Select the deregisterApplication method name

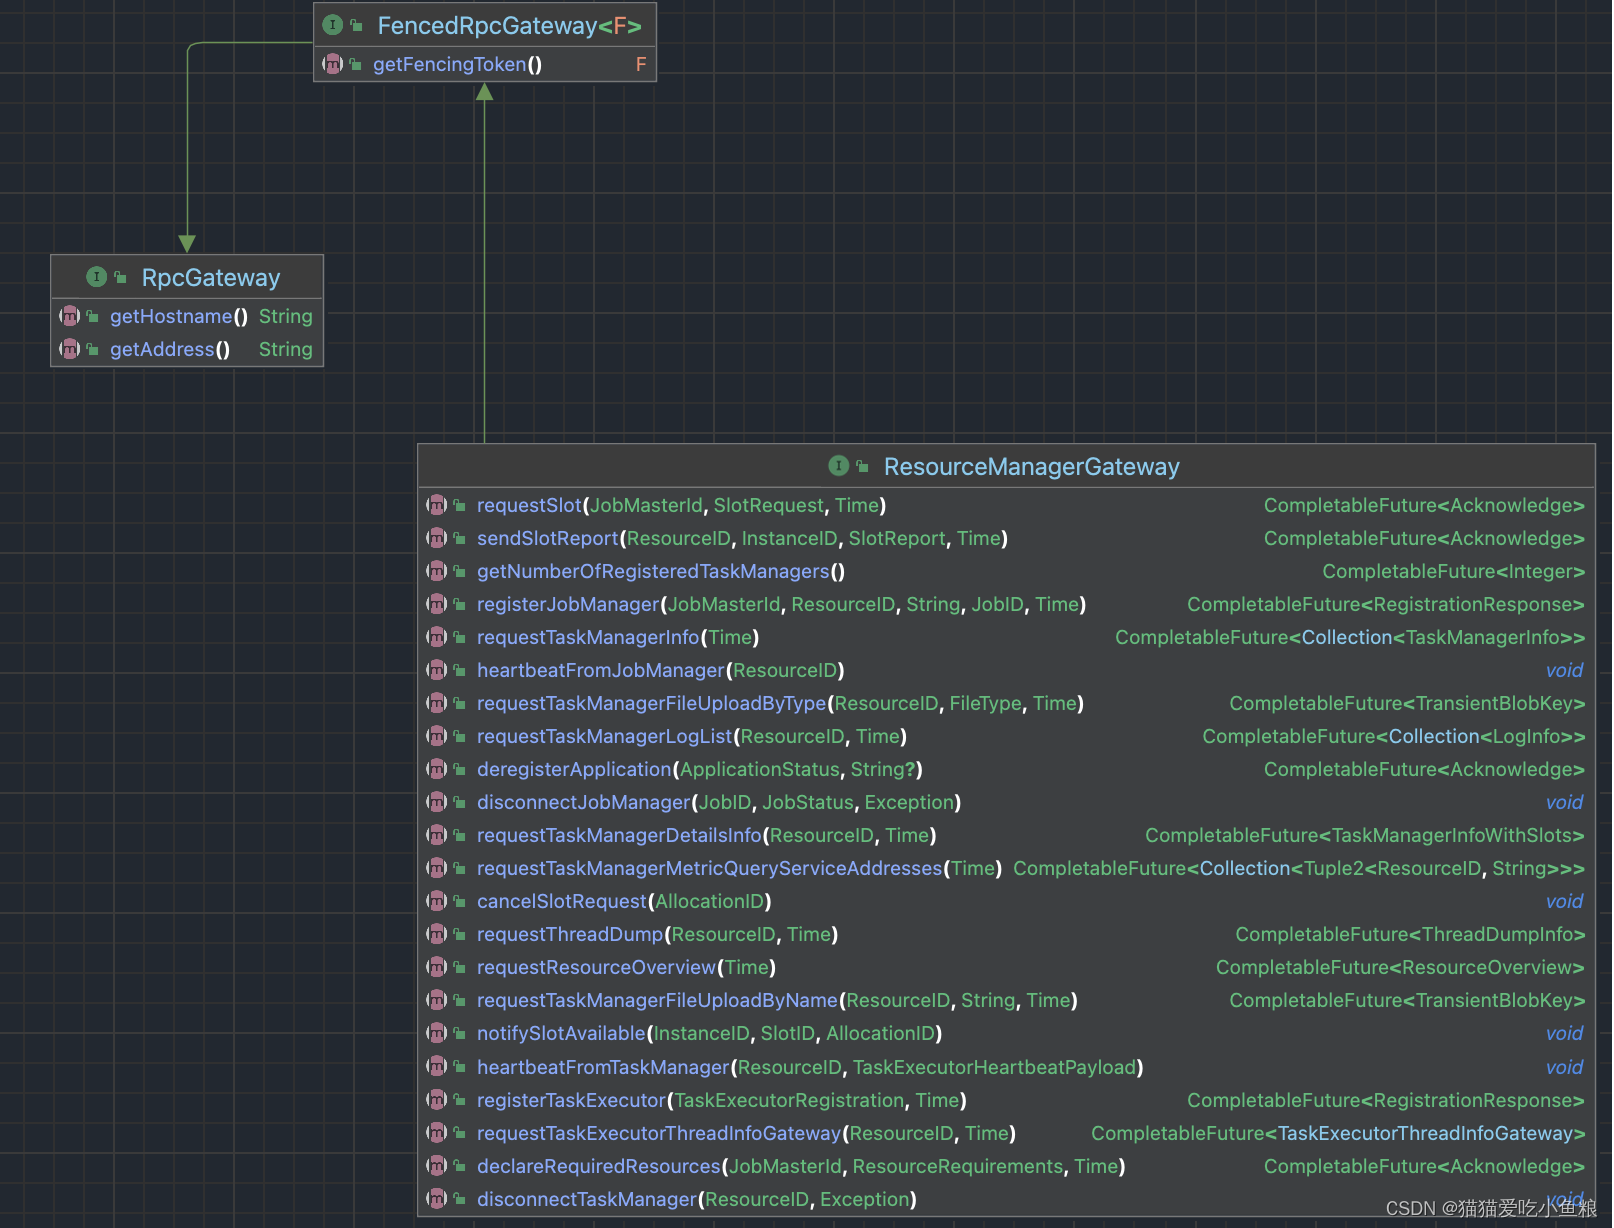574,770
